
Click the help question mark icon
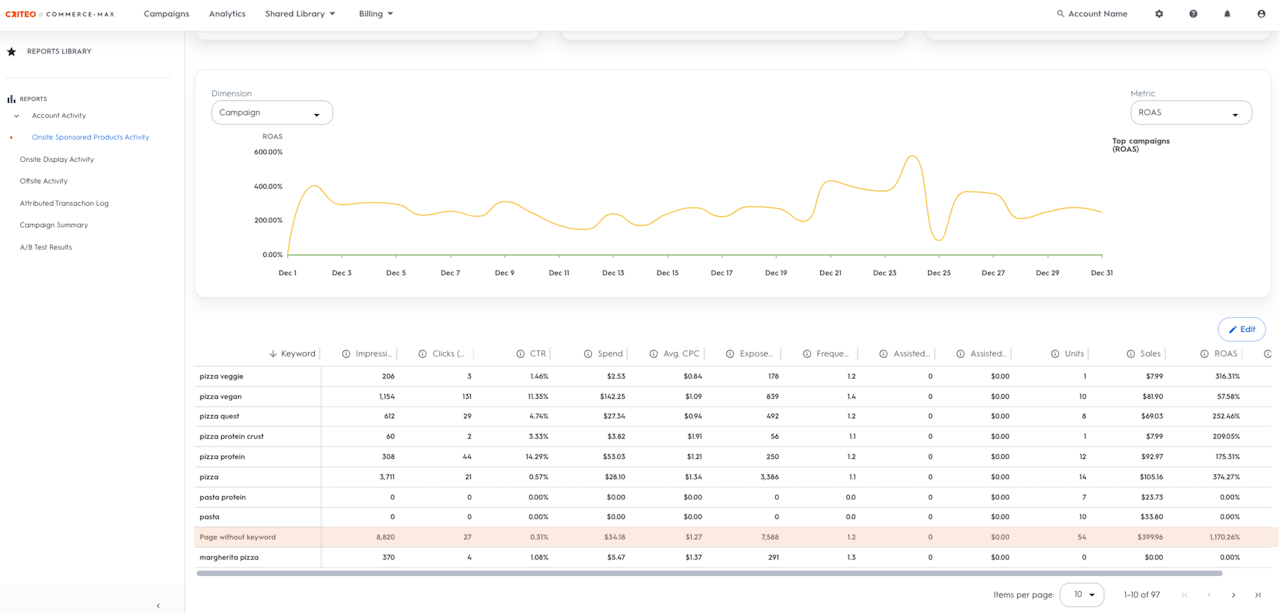[x=1193, y=14]
